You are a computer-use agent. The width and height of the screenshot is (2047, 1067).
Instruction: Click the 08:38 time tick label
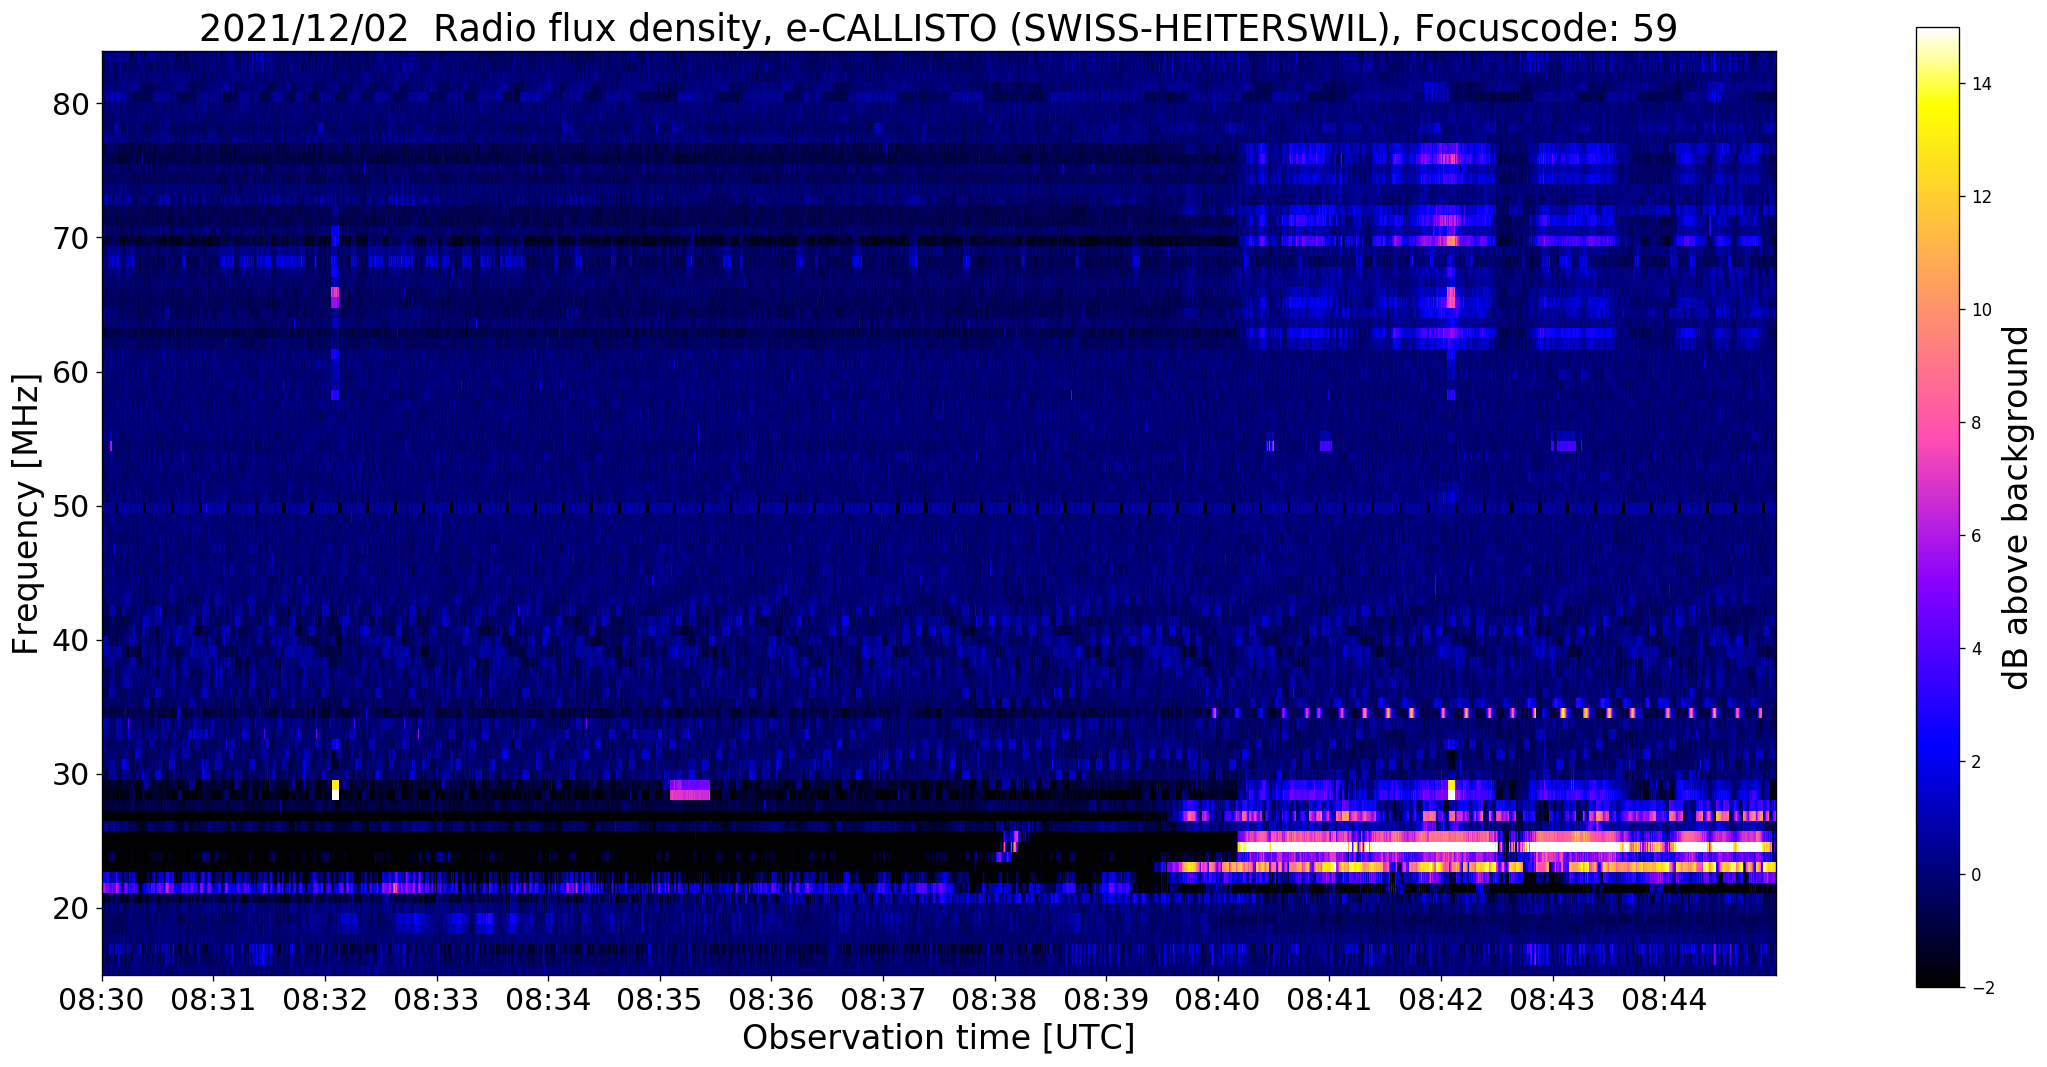pos(995,999)
